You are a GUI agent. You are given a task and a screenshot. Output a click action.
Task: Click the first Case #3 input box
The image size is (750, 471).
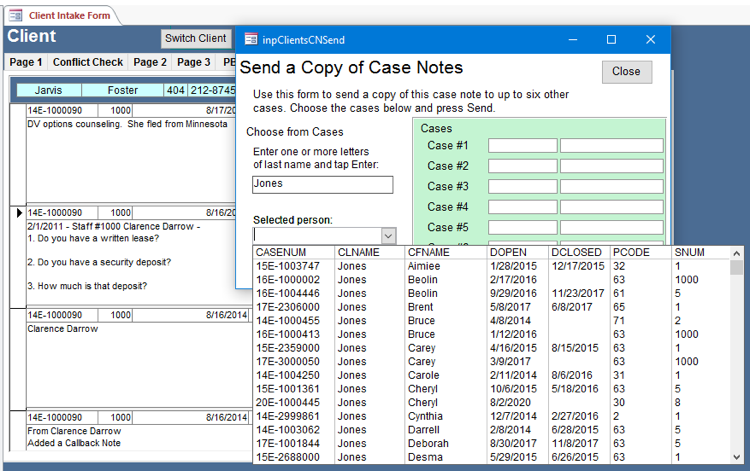click(522, 187)
